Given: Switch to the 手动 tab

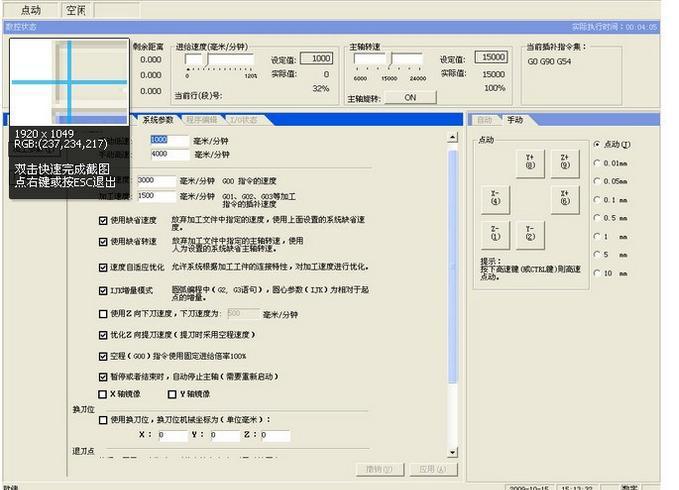Looking at the screenshot, I should [515, 120].
